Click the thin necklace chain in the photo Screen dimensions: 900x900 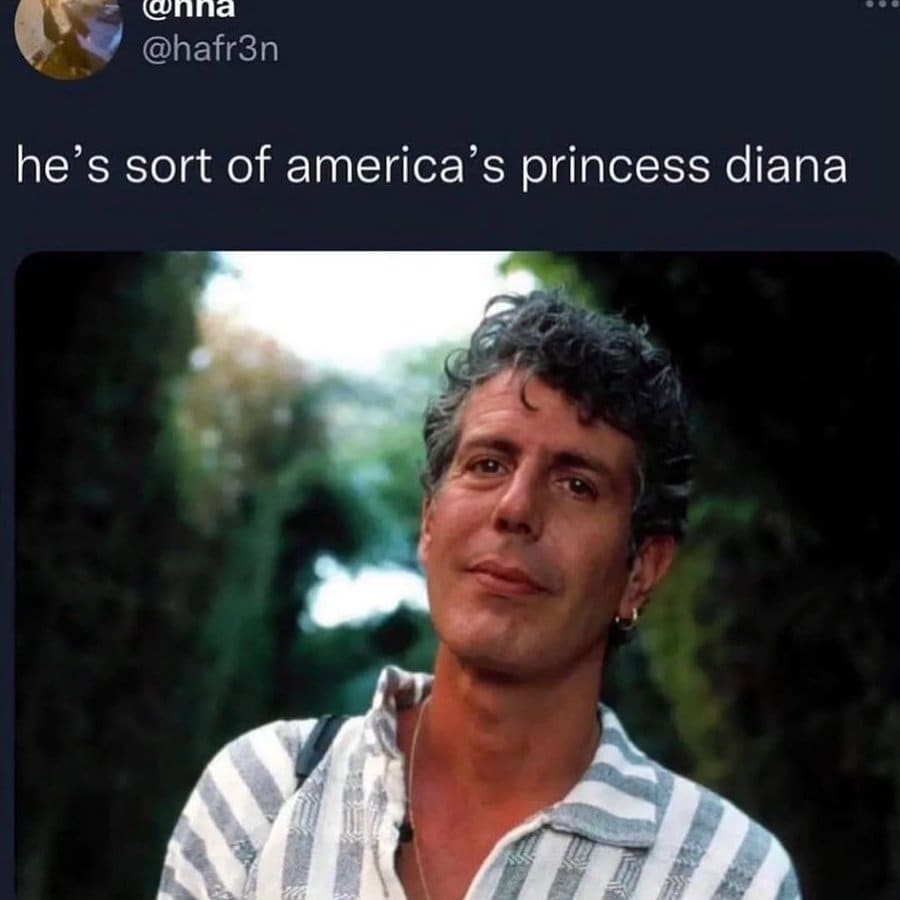click(x=414, y=792)
